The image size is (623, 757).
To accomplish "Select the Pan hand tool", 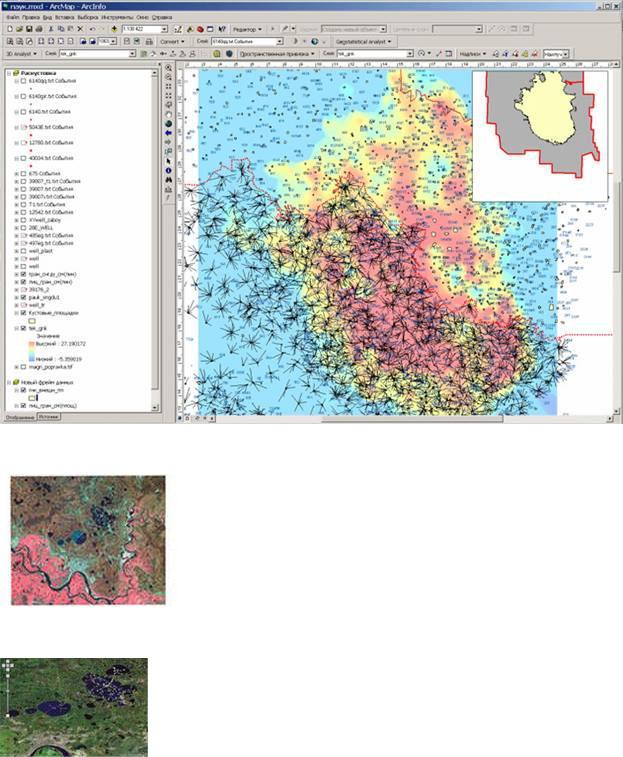I will coord(169,114).
